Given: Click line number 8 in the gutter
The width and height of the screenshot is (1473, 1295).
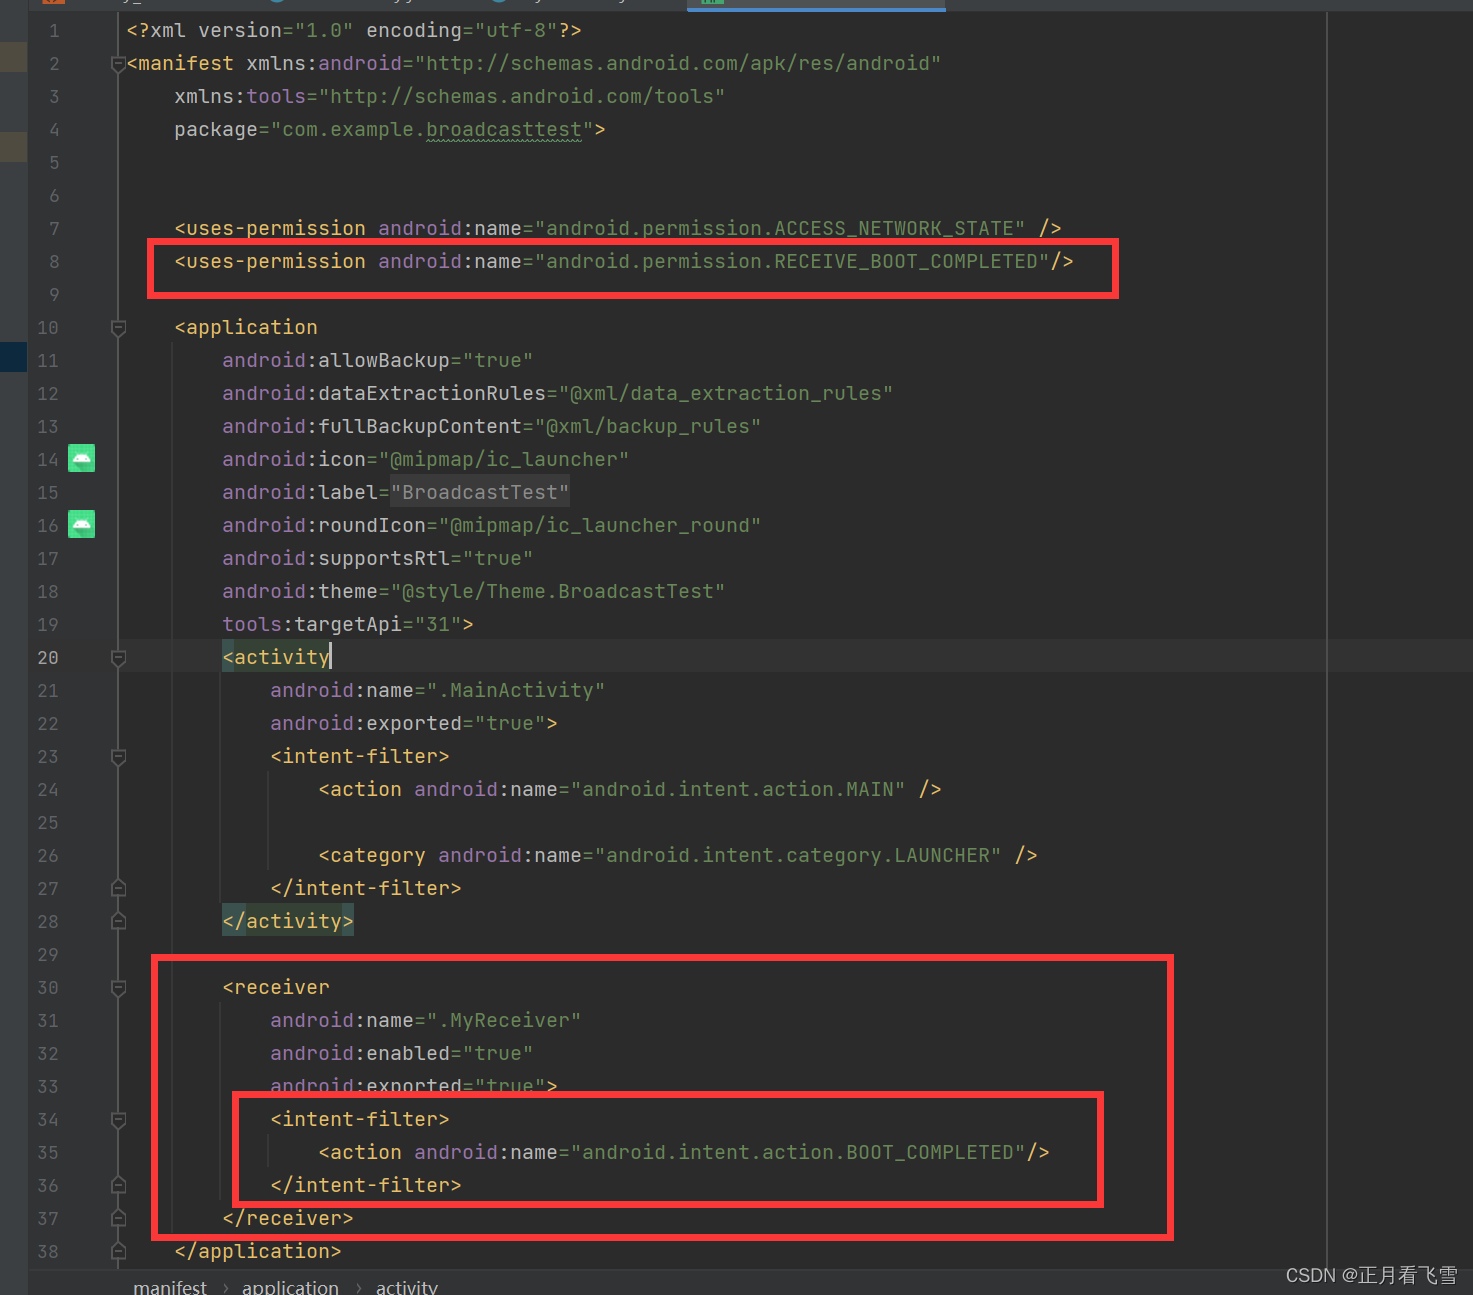Looking at the screenshot, I should coord(54,262).
